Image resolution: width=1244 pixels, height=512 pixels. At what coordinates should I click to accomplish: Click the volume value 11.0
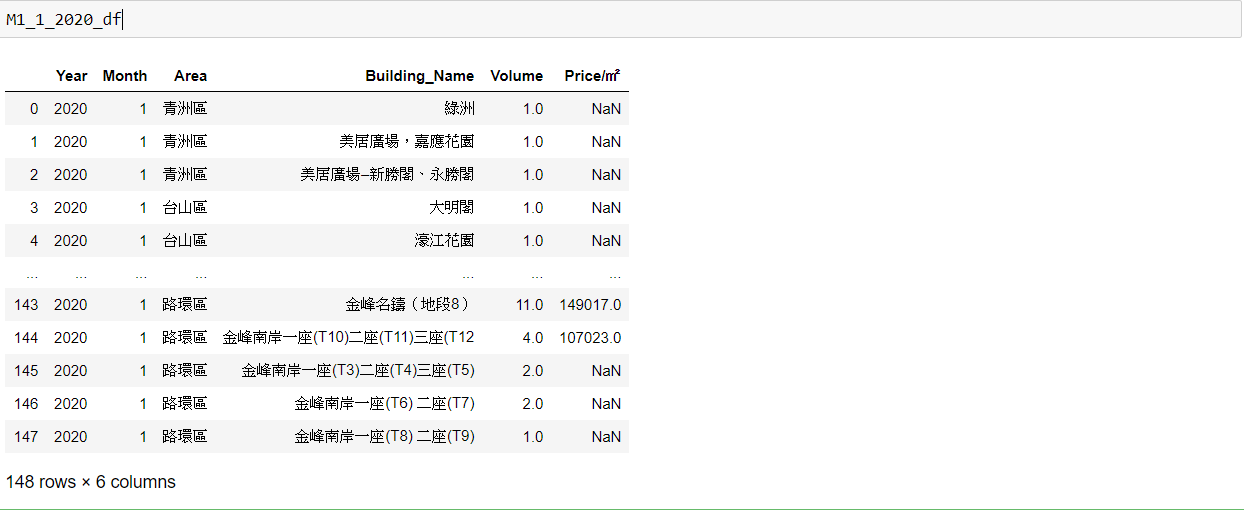(x=530, y=305)
